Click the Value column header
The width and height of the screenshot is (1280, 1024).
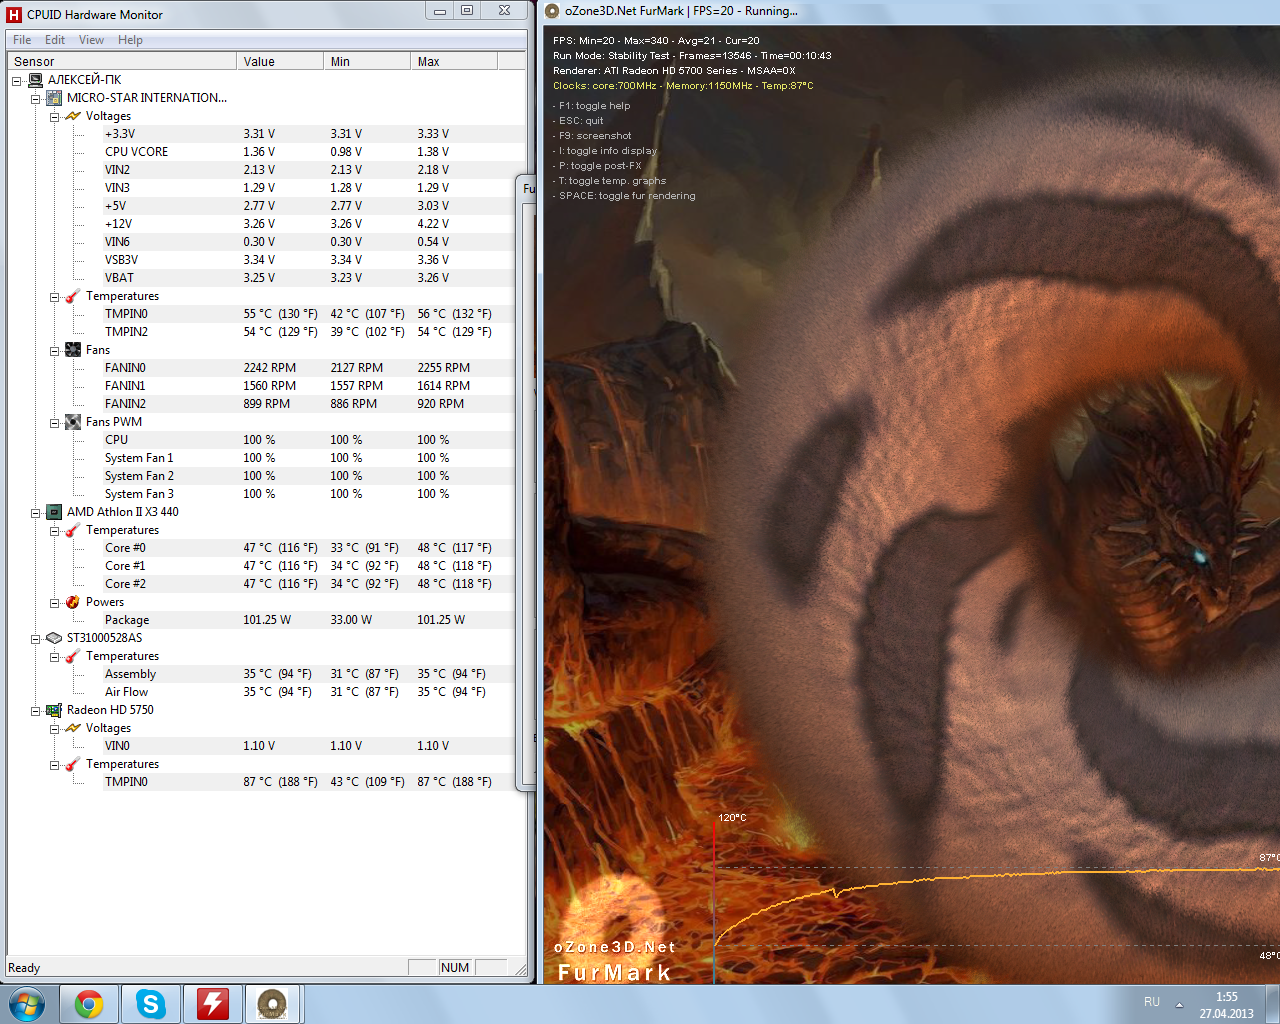[280, 61]
